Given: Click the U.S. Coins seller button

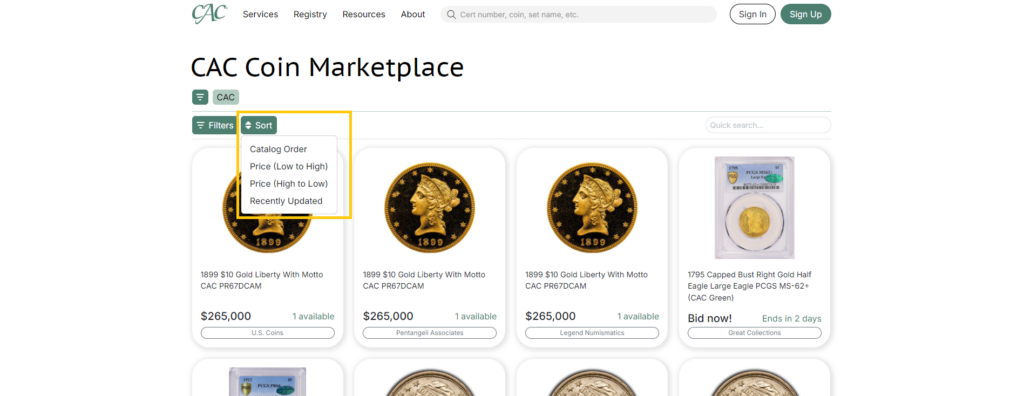Looking at the screenshot, I should coord(268,333).
